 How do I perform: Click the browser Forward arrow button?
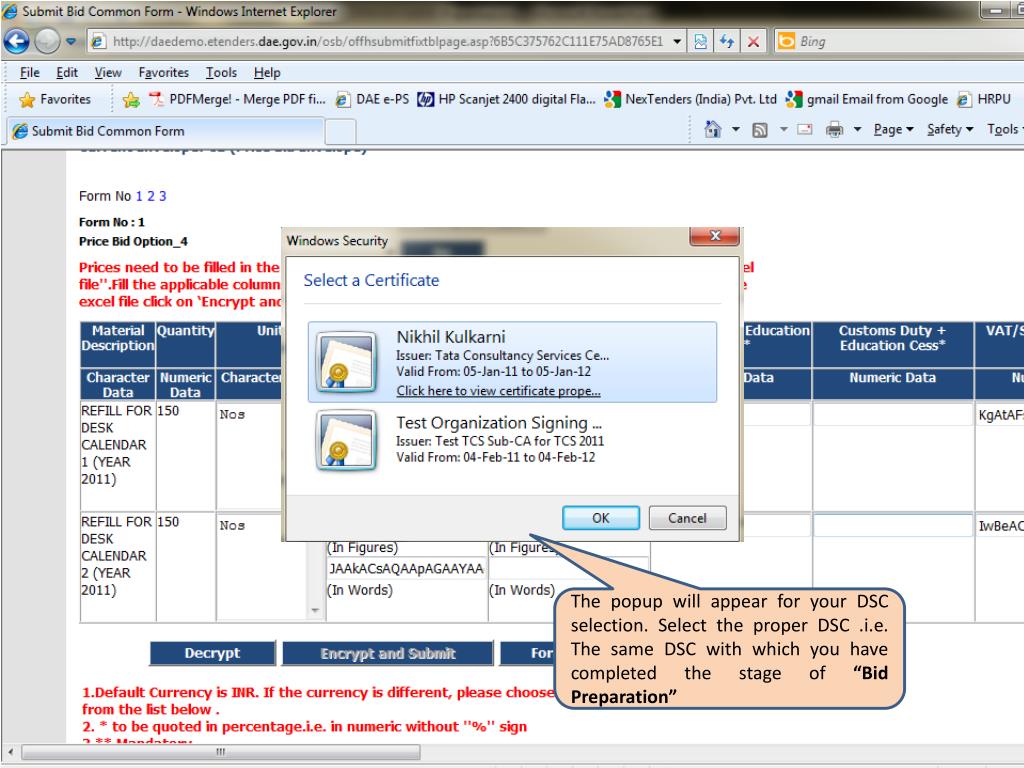pyautogui.click(x=47, y=41)
